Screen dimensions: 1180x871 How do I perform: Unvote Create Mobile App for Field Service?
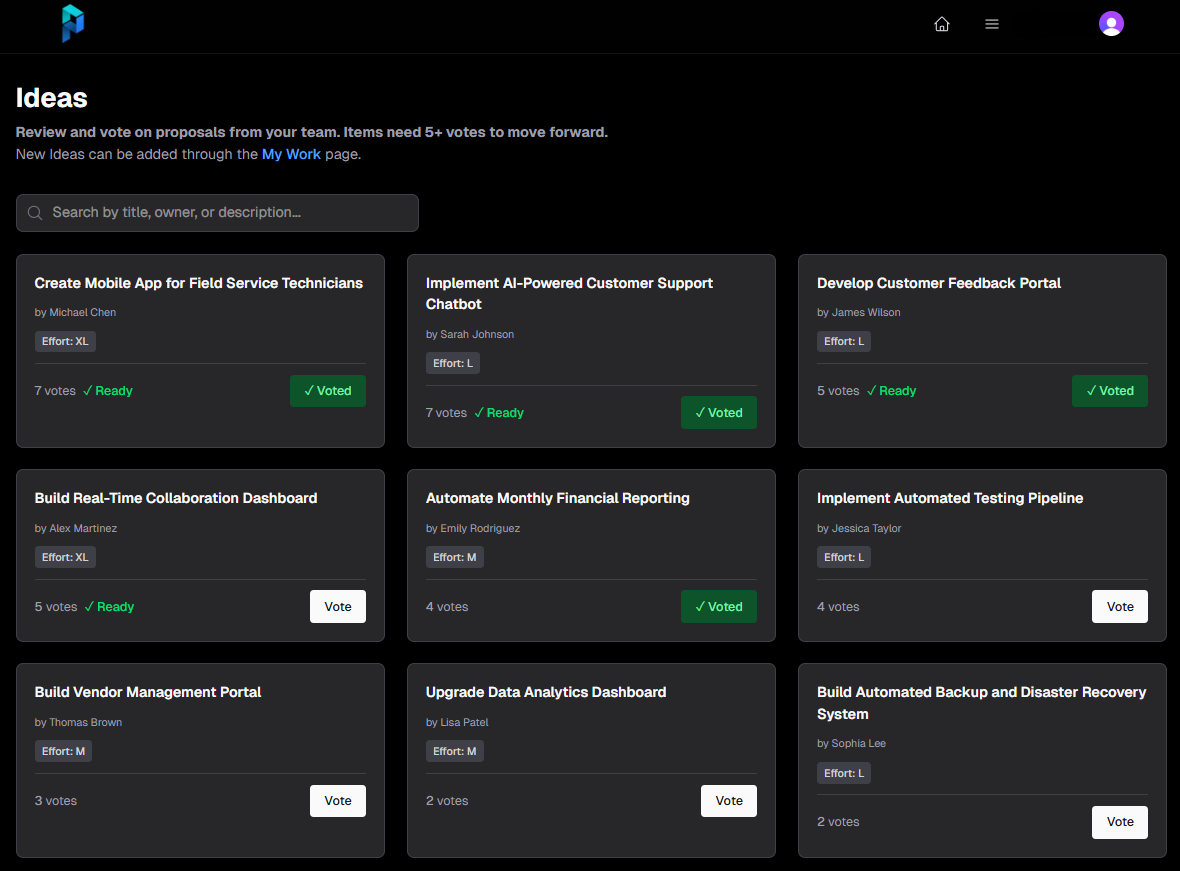tap(328, 391)
